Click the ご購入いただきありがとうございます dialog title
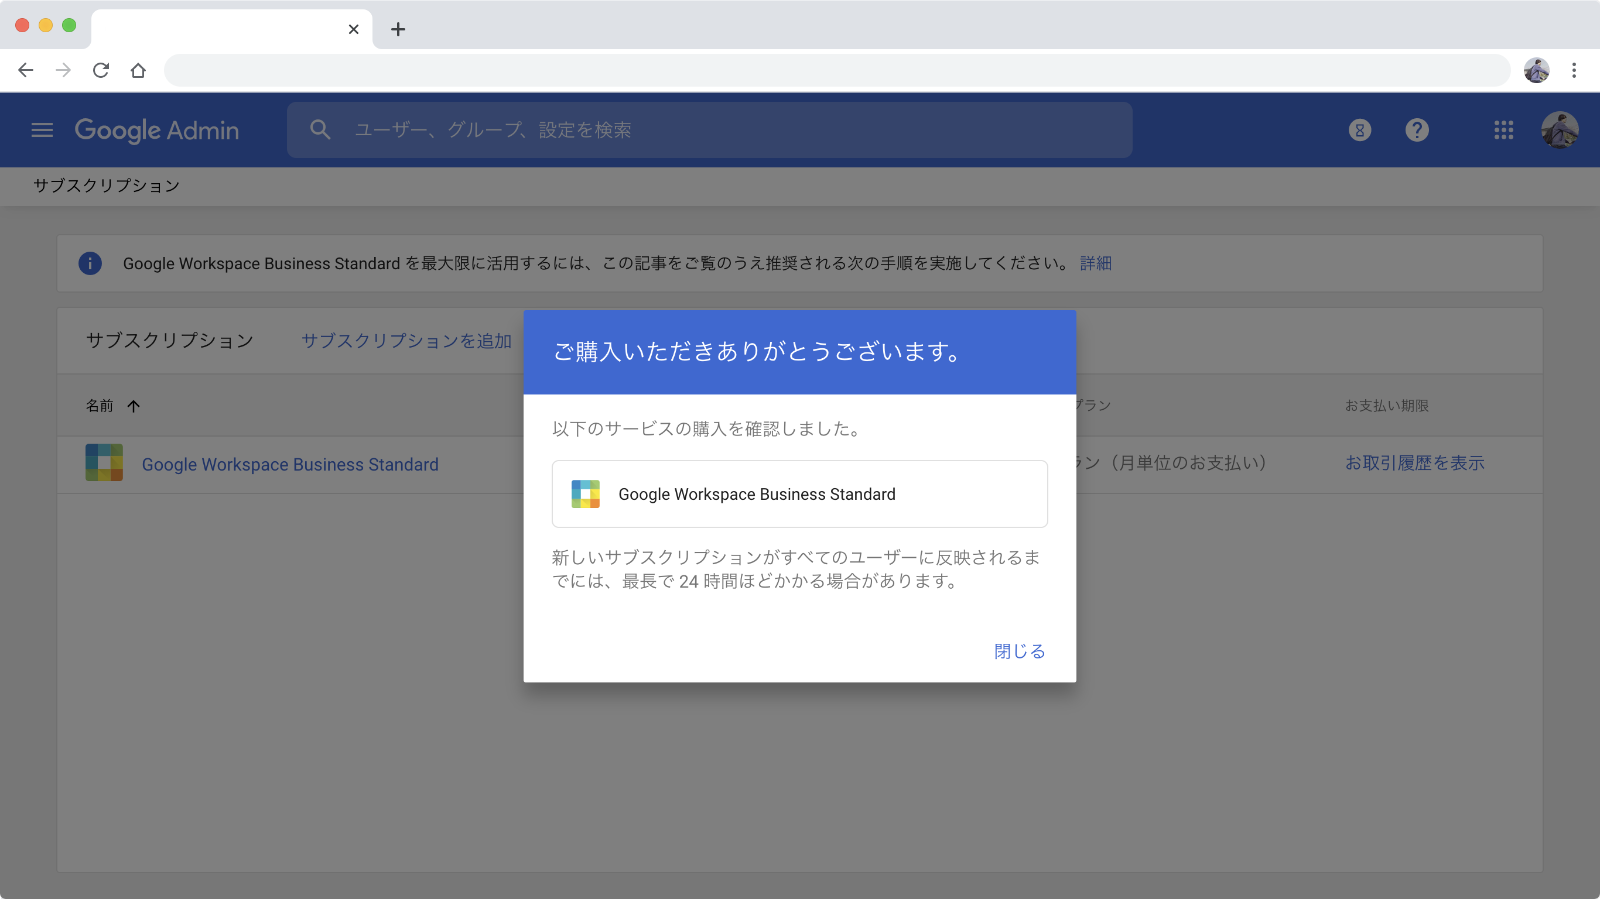 (x=757, y=352)
